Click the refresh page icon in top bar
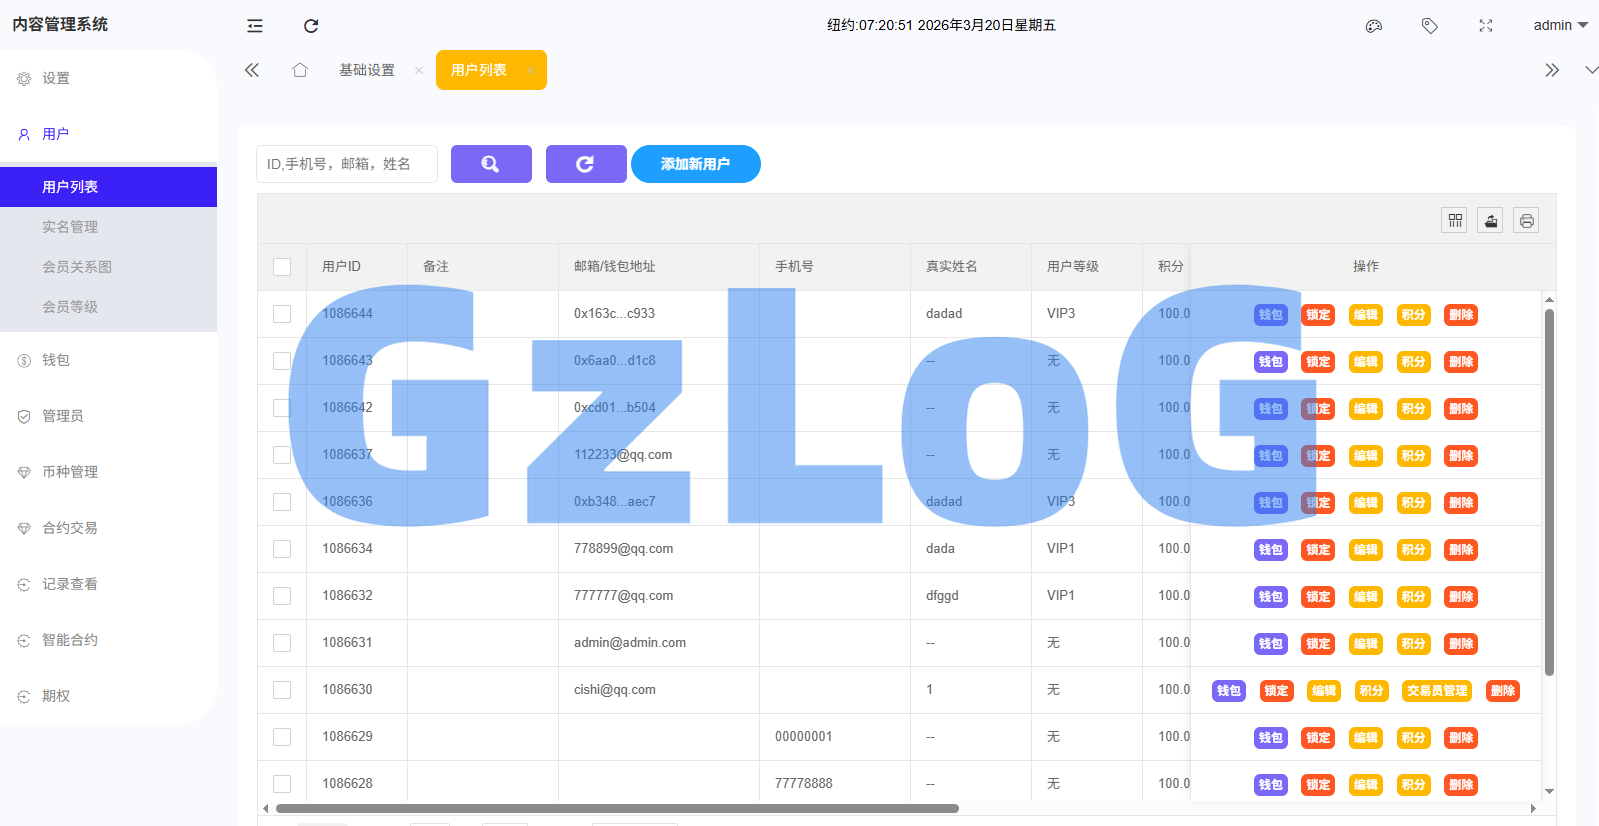Image resolution: width=1599 pixels, height=826 pixels. tap(311, 26)
